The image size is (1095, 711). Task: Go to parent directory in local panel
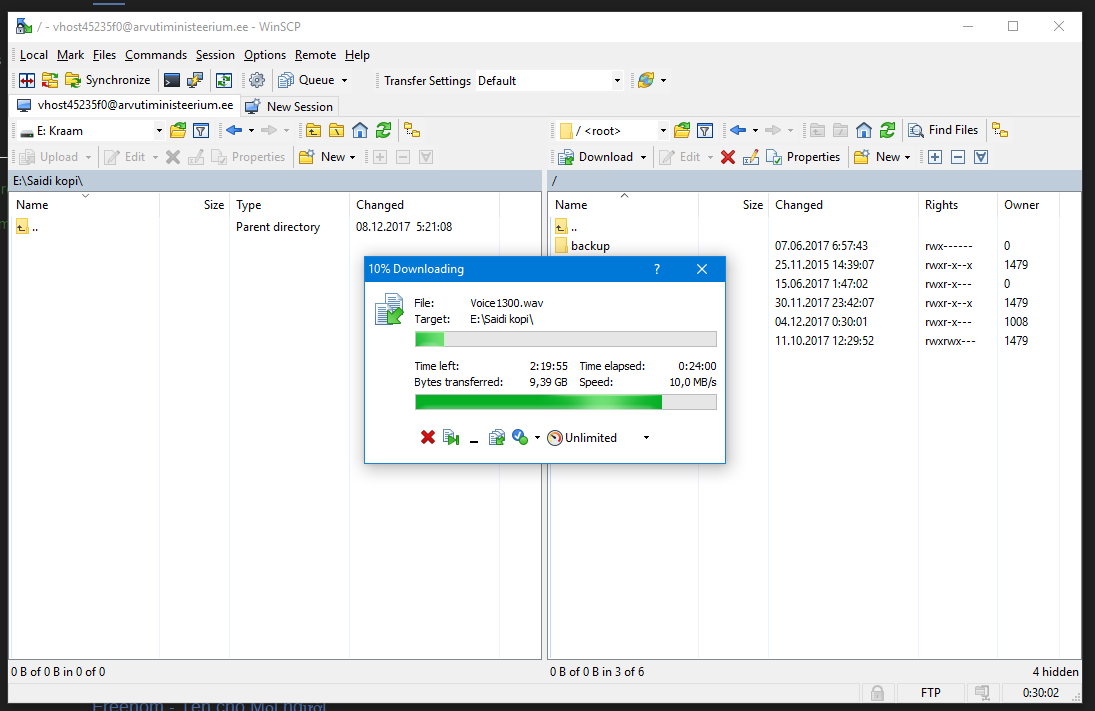pyautogui.click(x=314, y=131)
